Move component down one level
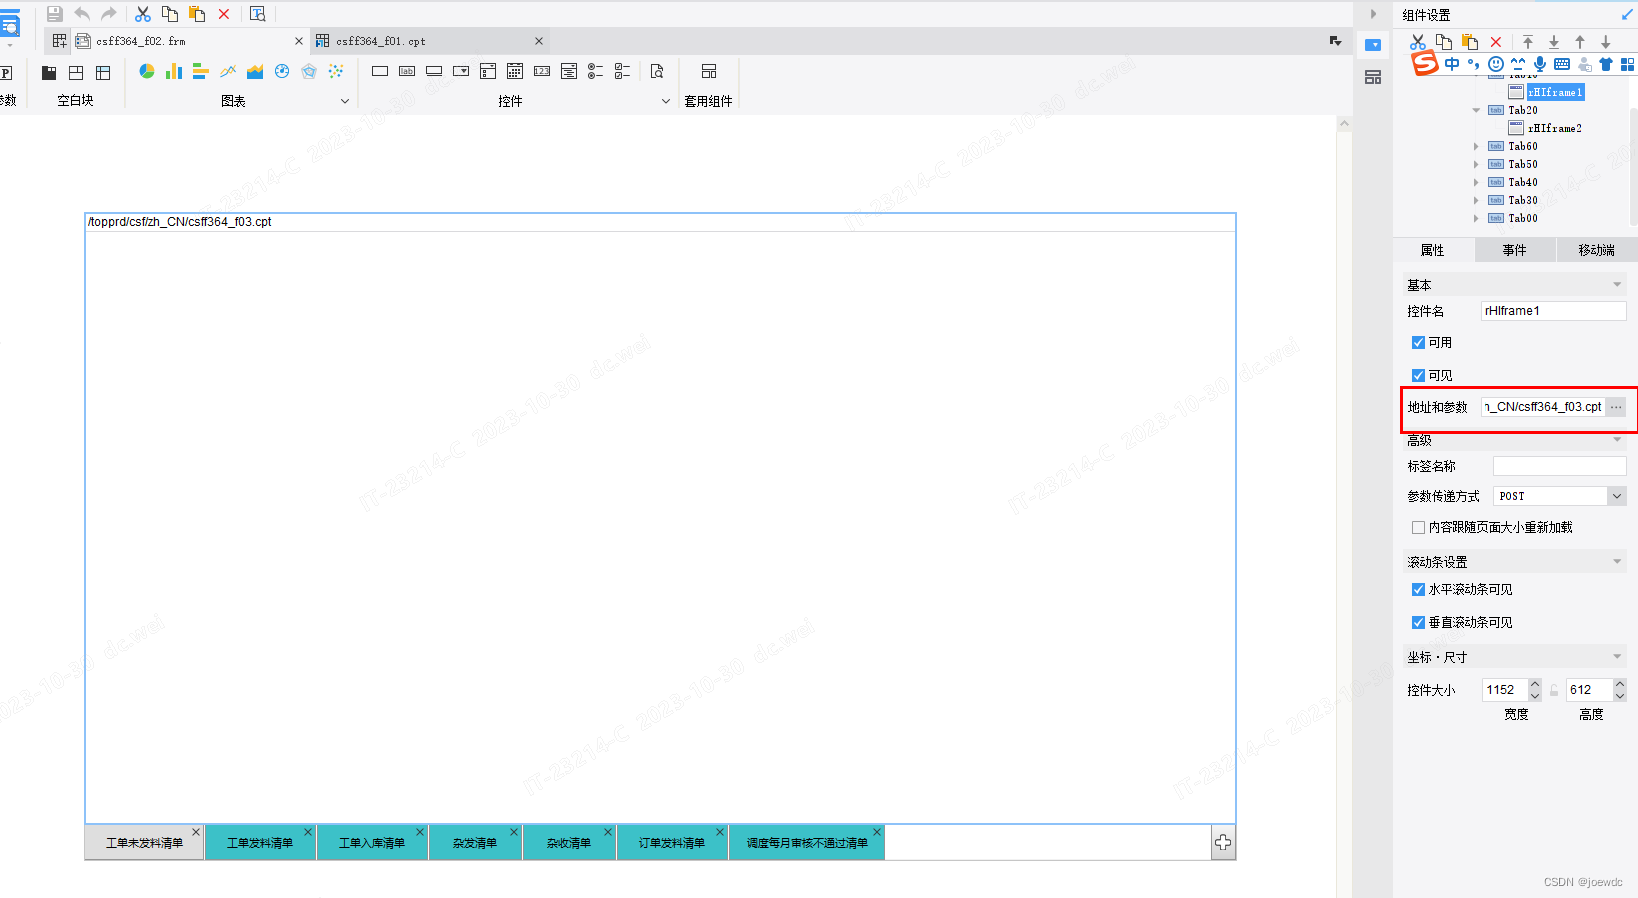Image resolution: width=1638 pixels, height=898 pixels. 1606,42
